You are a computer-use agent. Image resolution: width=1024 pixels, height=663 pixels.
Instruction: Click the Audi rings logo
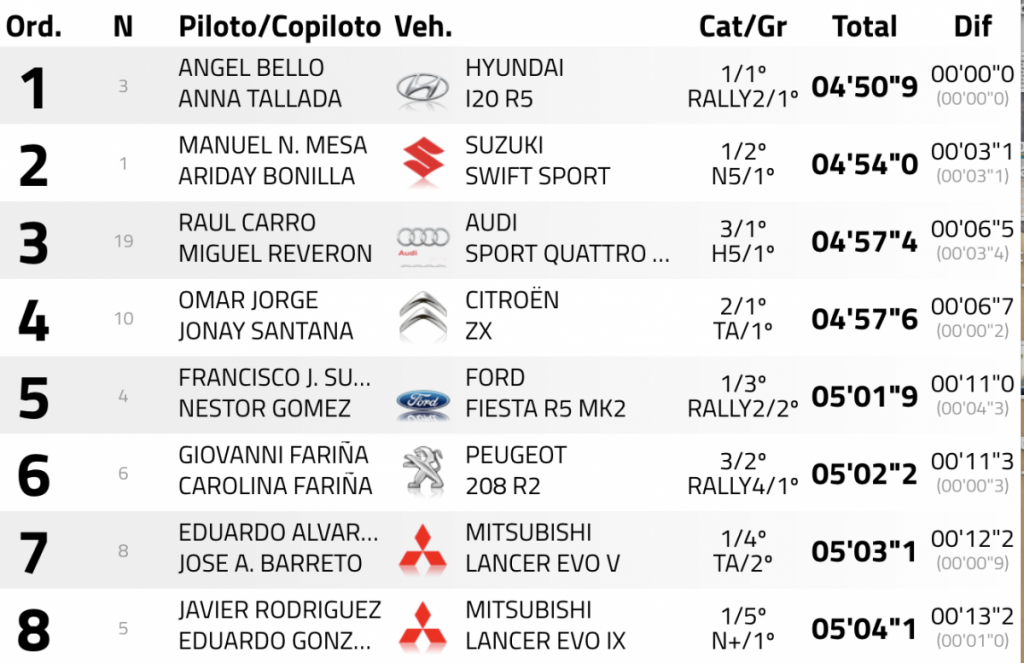(424, 240)
